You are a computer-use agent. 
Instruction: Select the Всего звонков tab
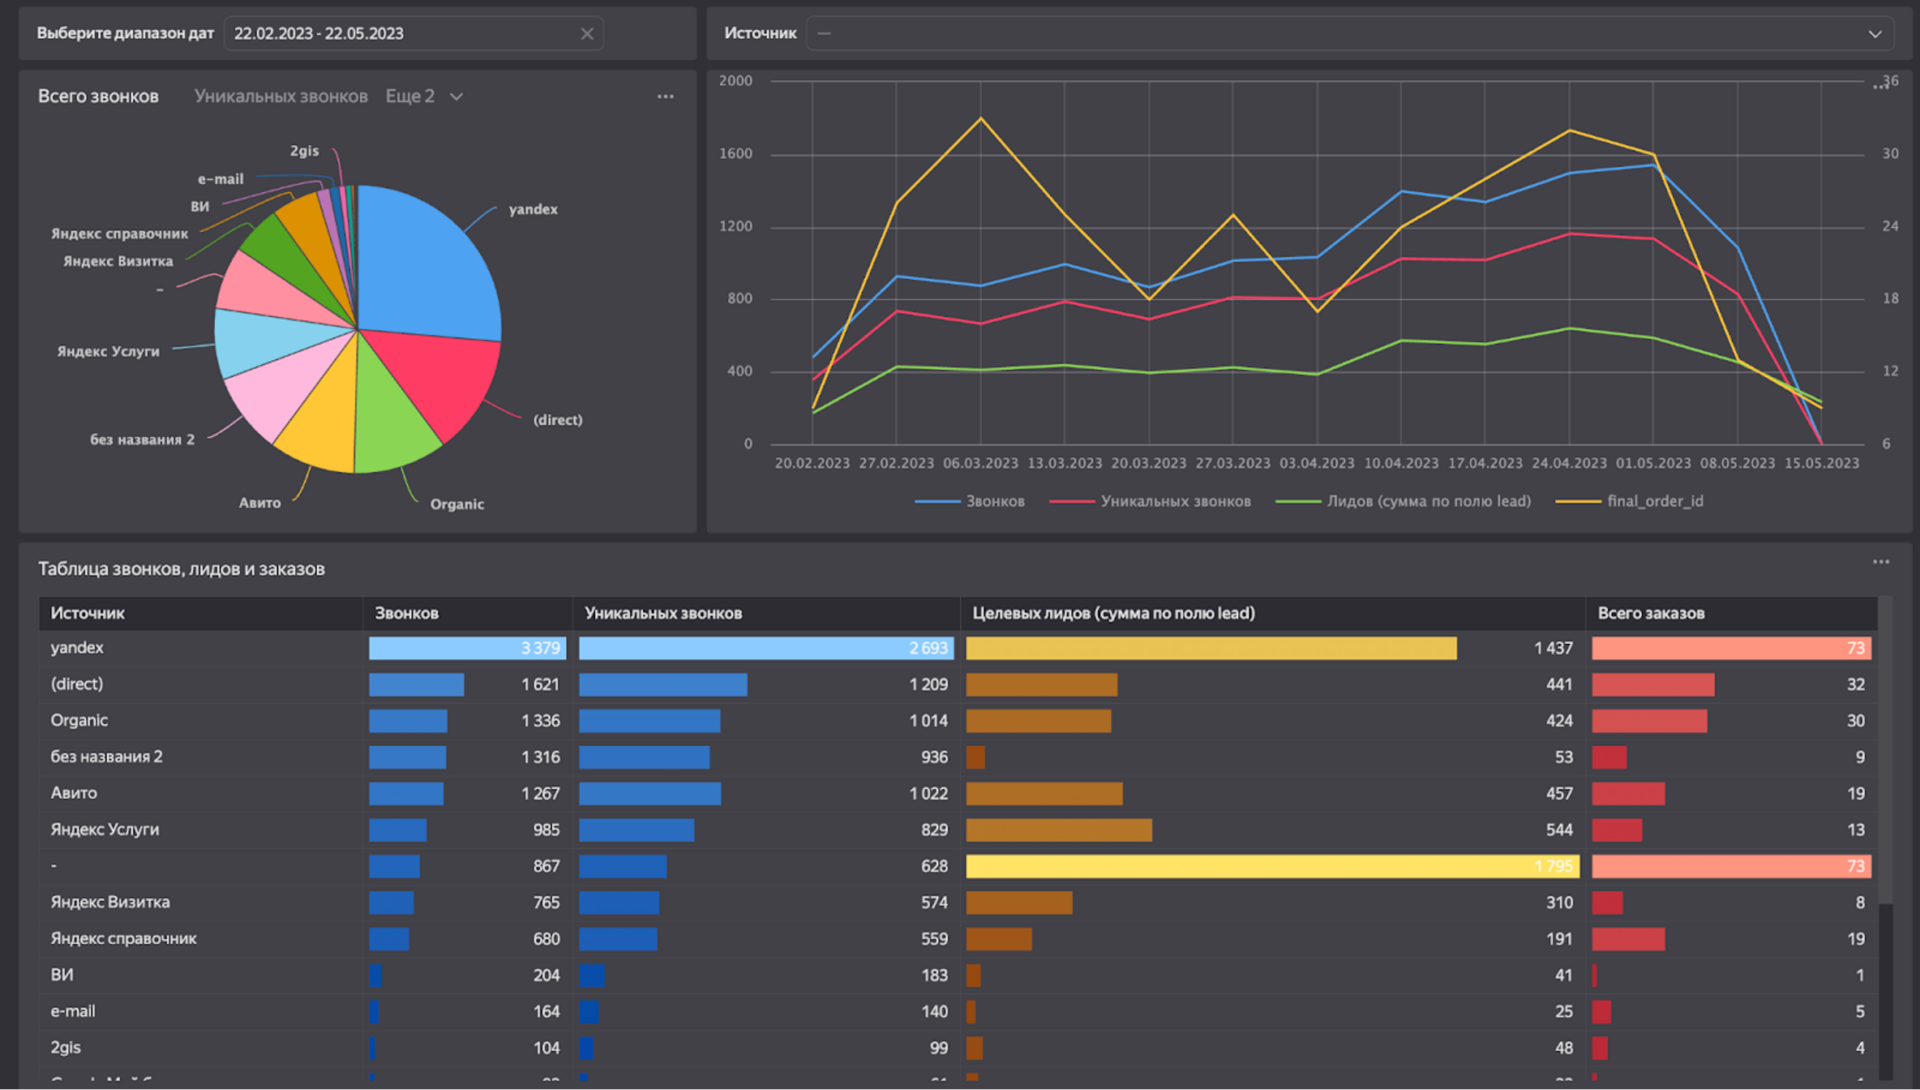[x=98, y=97]
